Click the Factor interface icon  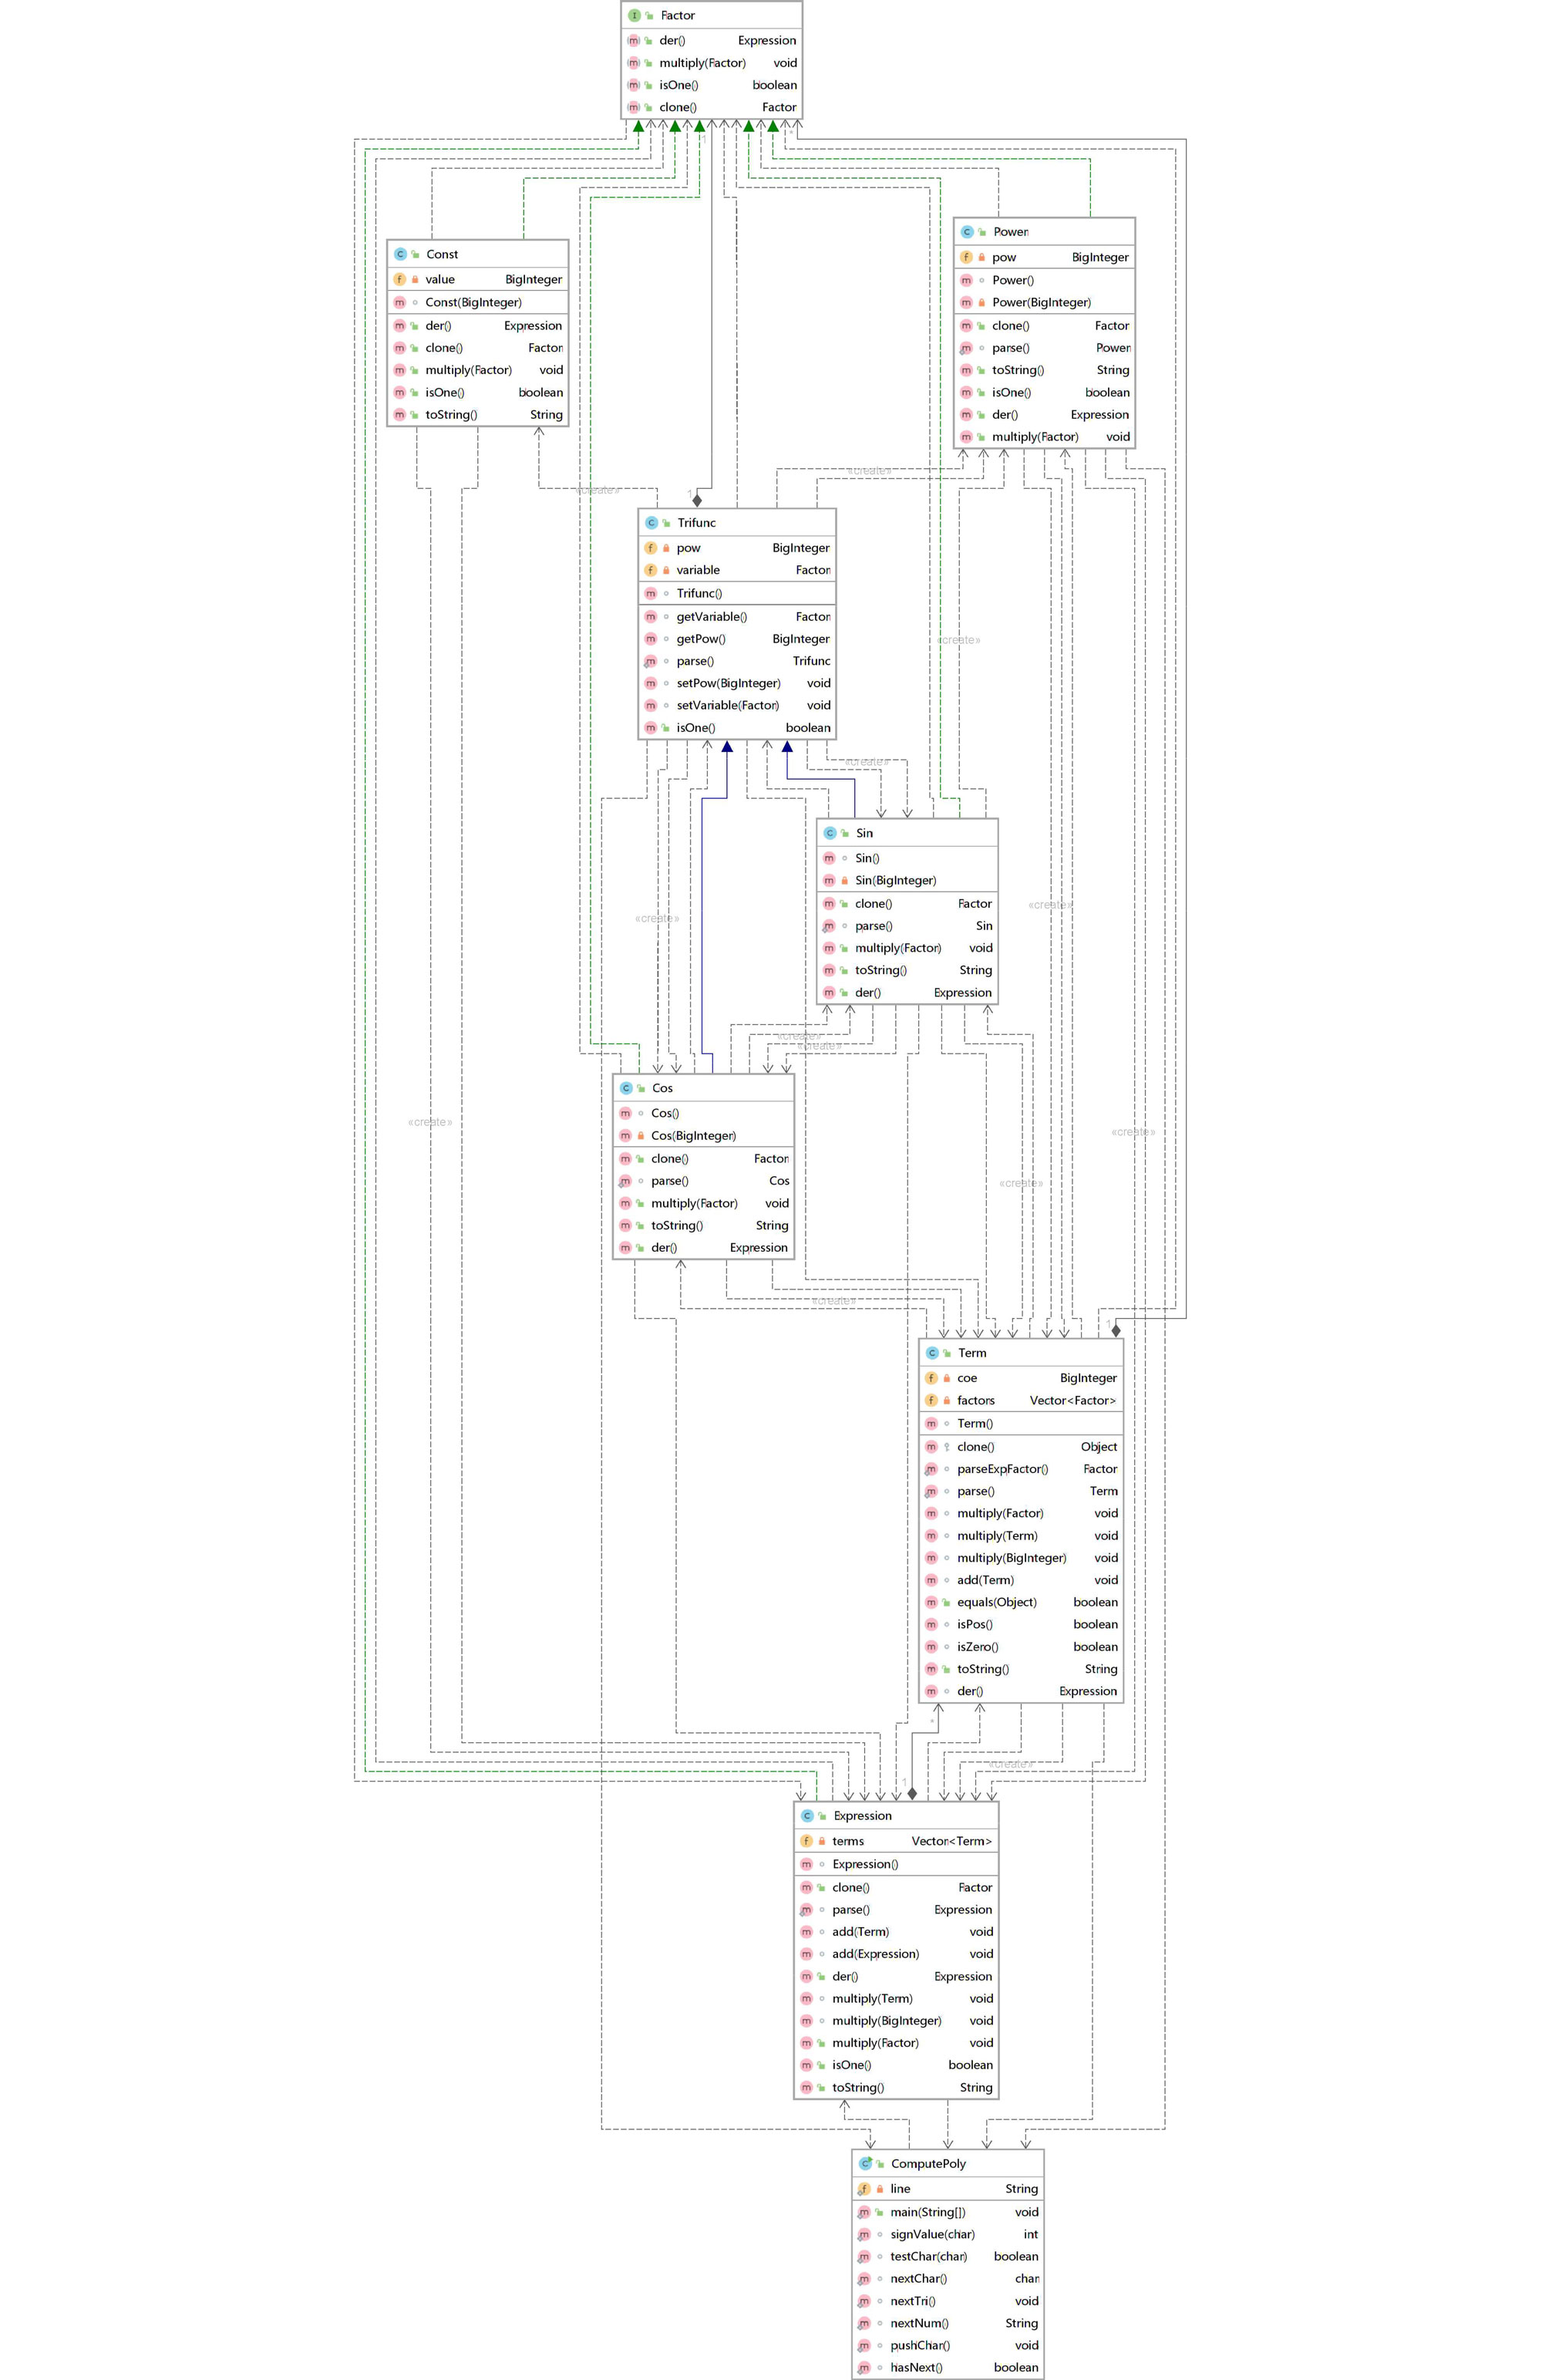click(634, 15)
